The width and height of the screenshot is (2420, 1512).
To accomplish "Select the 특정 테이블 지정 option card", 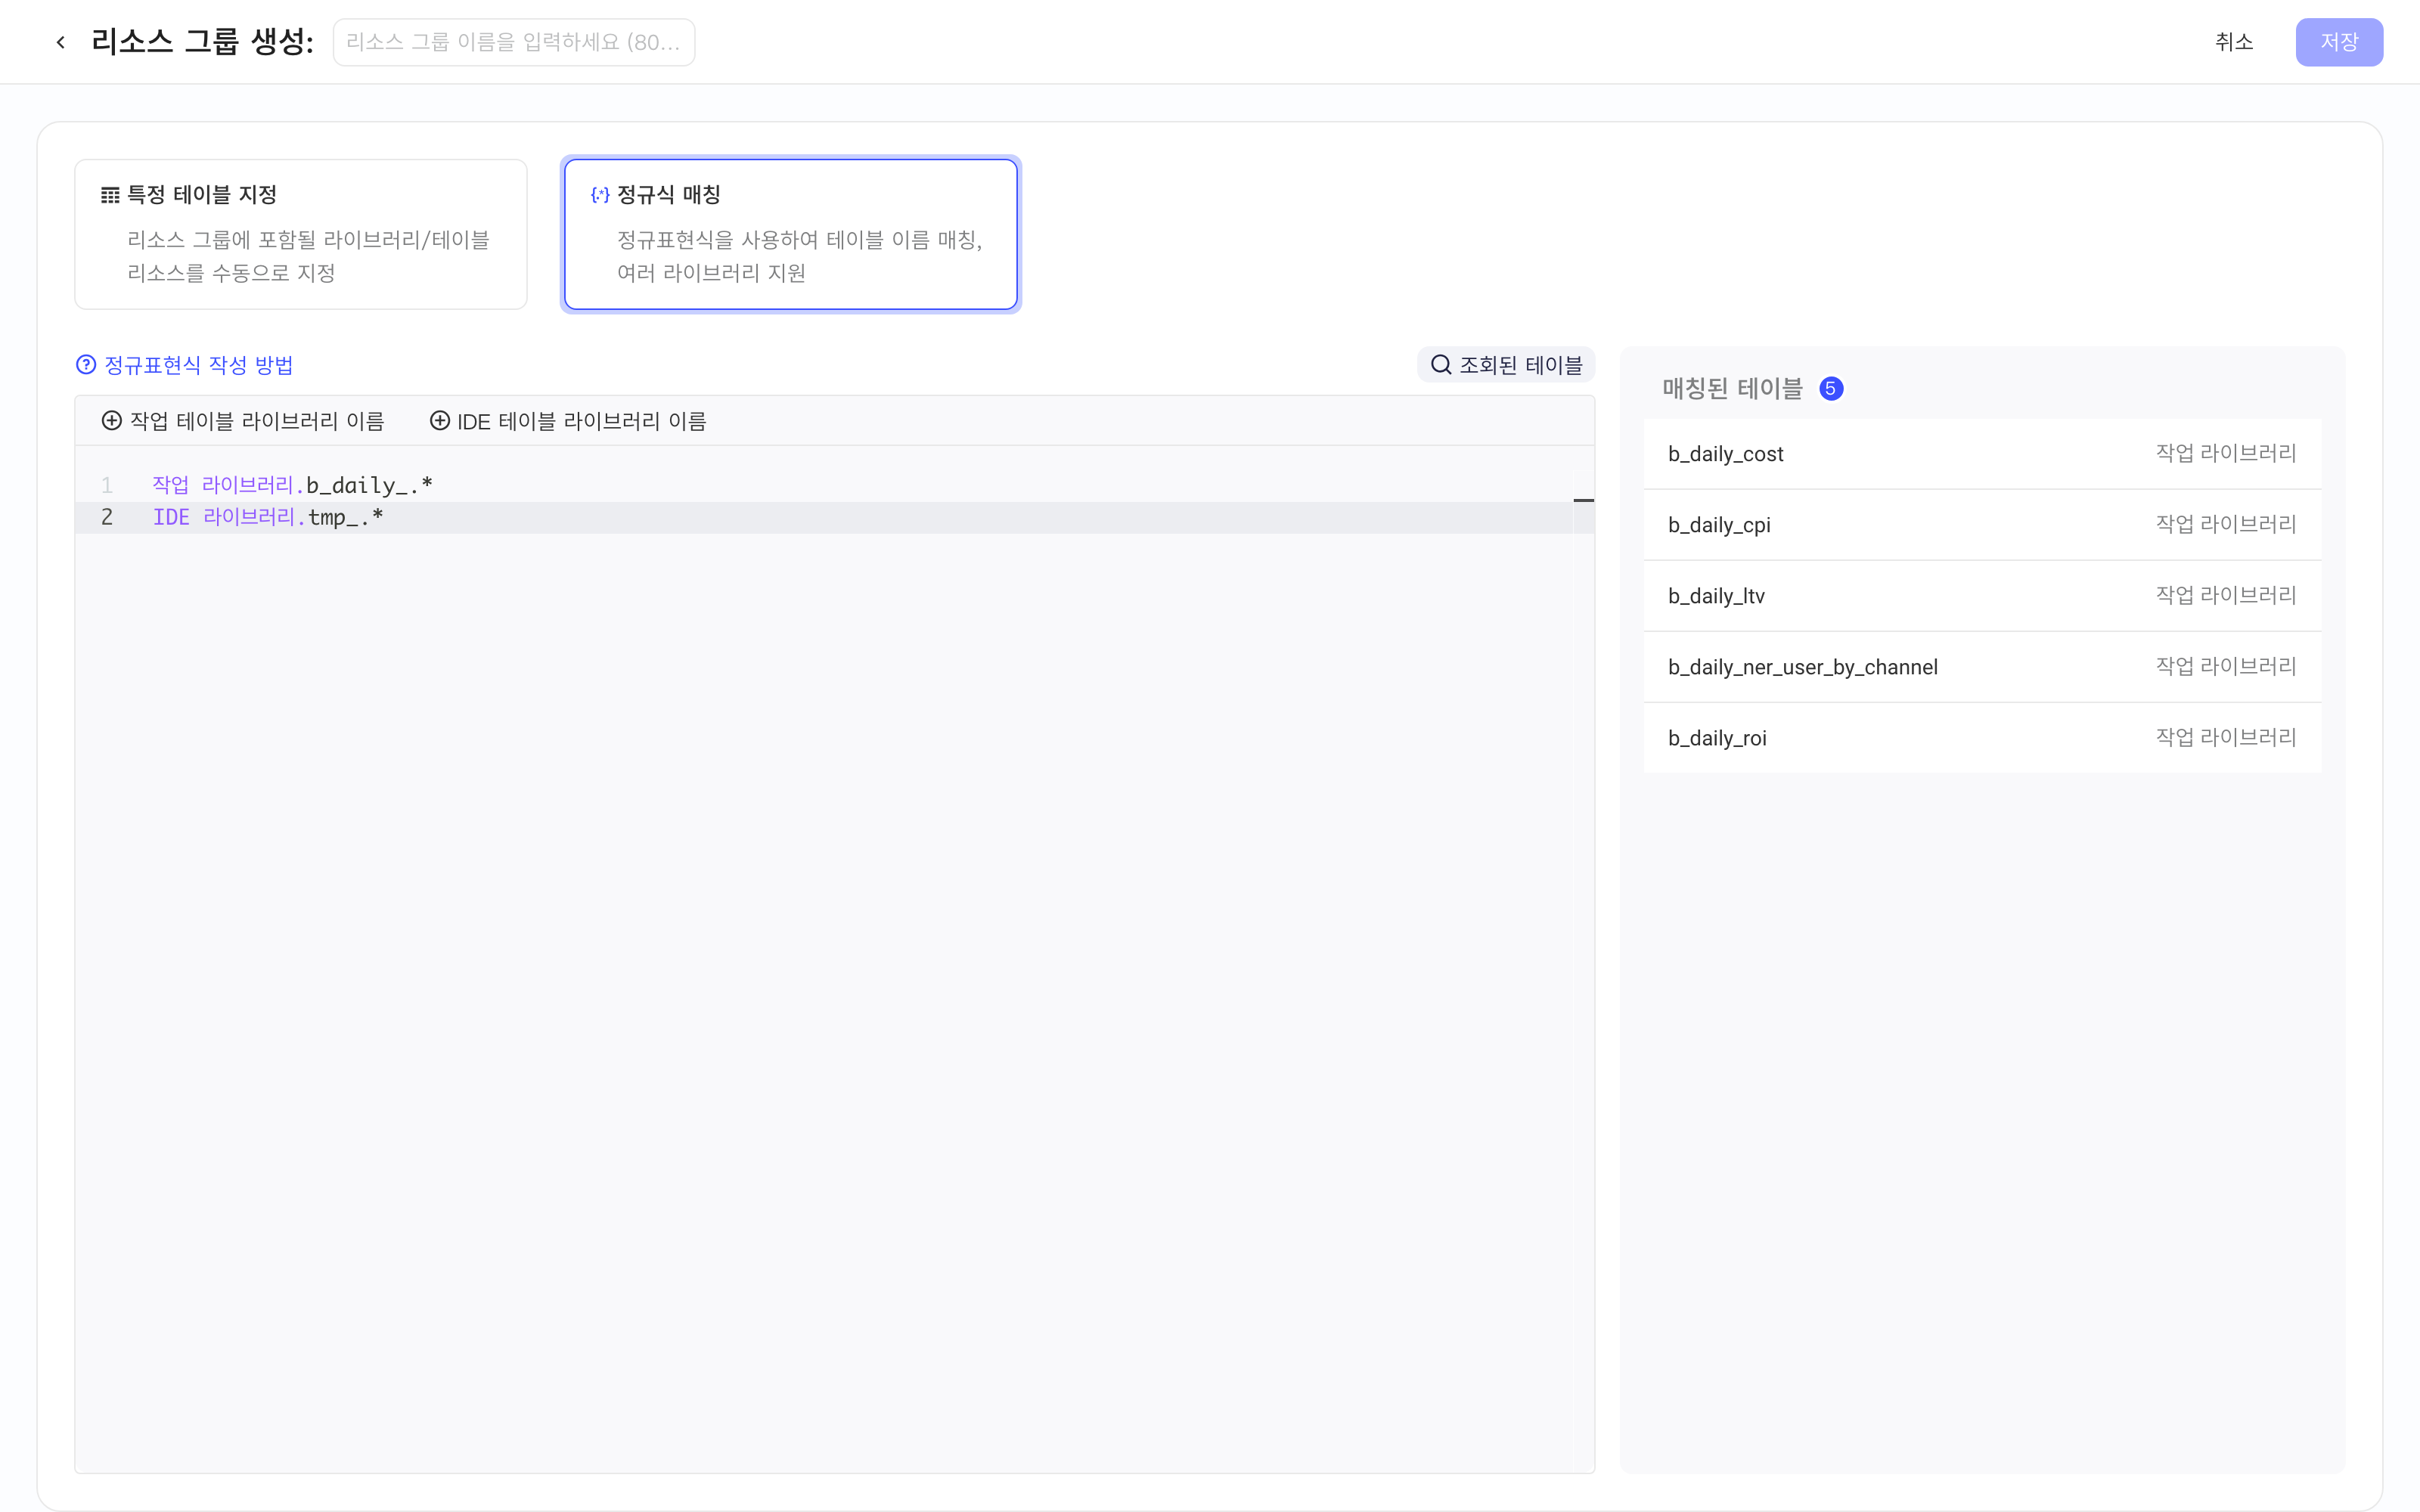I will coord(301,234).
